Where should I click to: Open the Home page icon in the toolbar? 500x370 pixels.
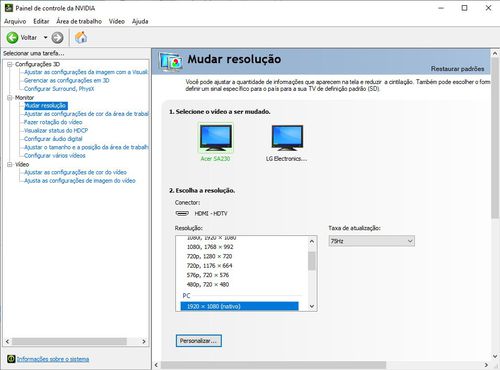81,37
